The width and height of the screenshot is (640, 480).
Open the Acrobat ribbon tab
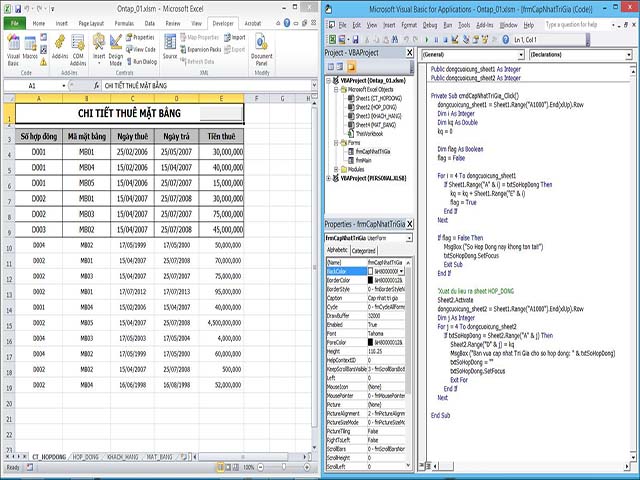tap(253, 23)
